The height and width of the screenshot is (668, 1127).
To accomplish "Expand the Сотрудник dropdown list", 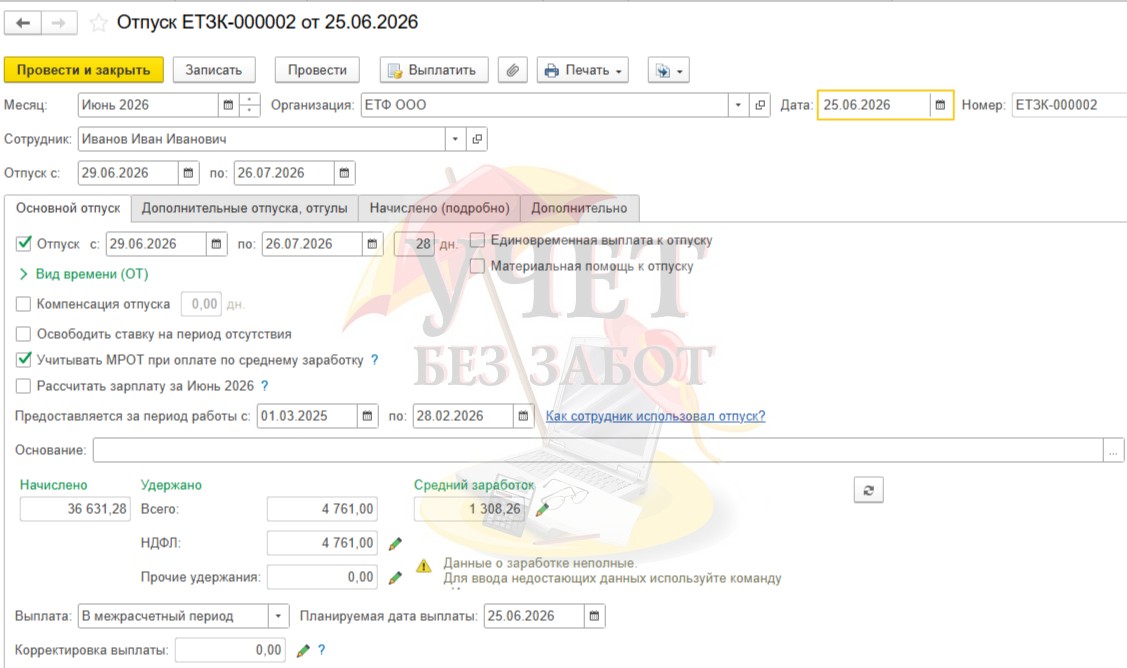I will pos(455,139).
